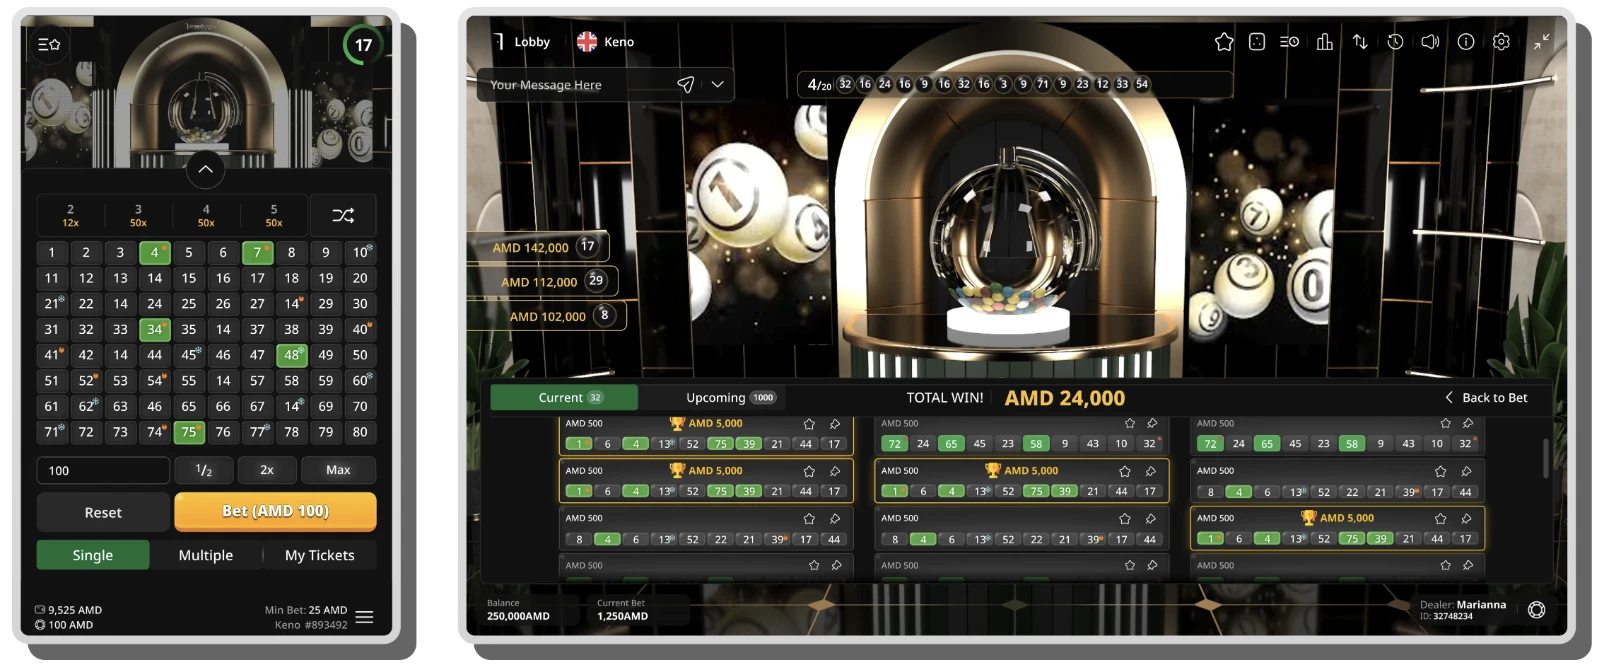The image size is (1612, 670).
Task: Open the settings gear icon
Action: coord(1501,42)
